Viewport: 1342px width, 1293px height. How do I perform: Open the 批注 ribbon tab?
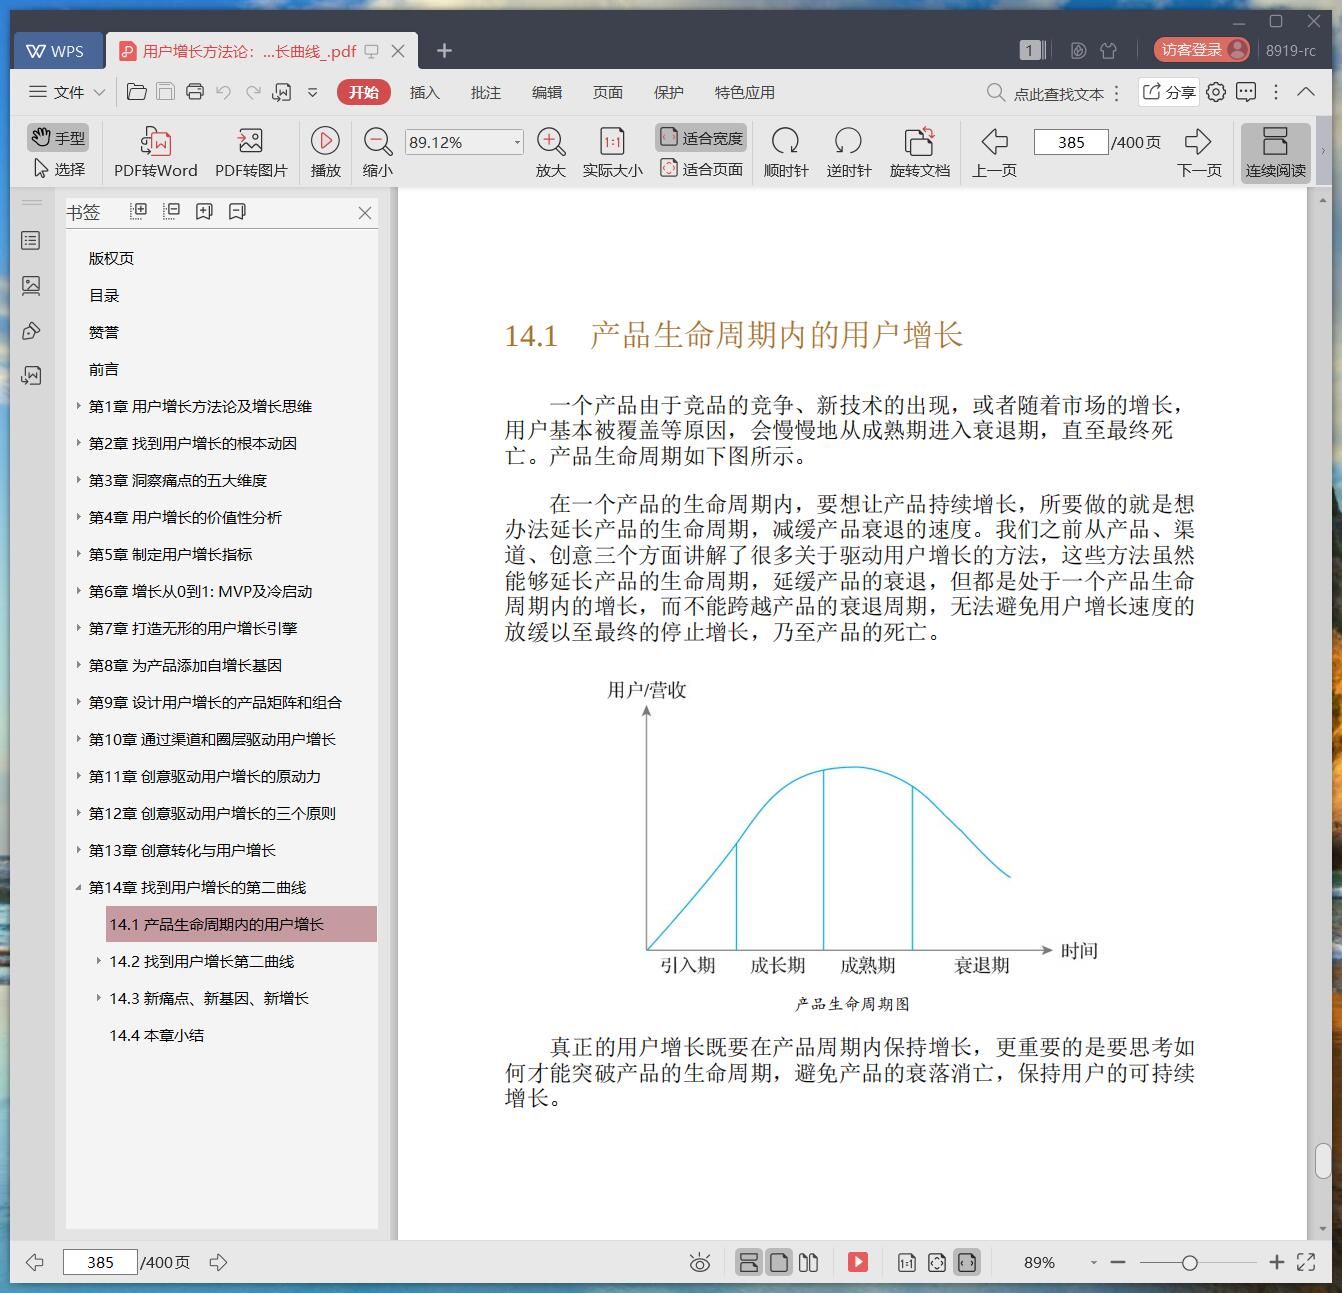486,92
